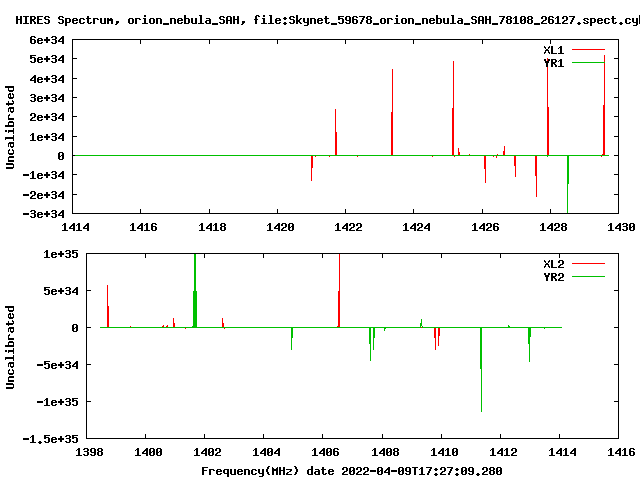640x480 pixels.
Task: Click the red spike near 1398.7 MHz
Action: pyautogui.click(x=108, y=306)
